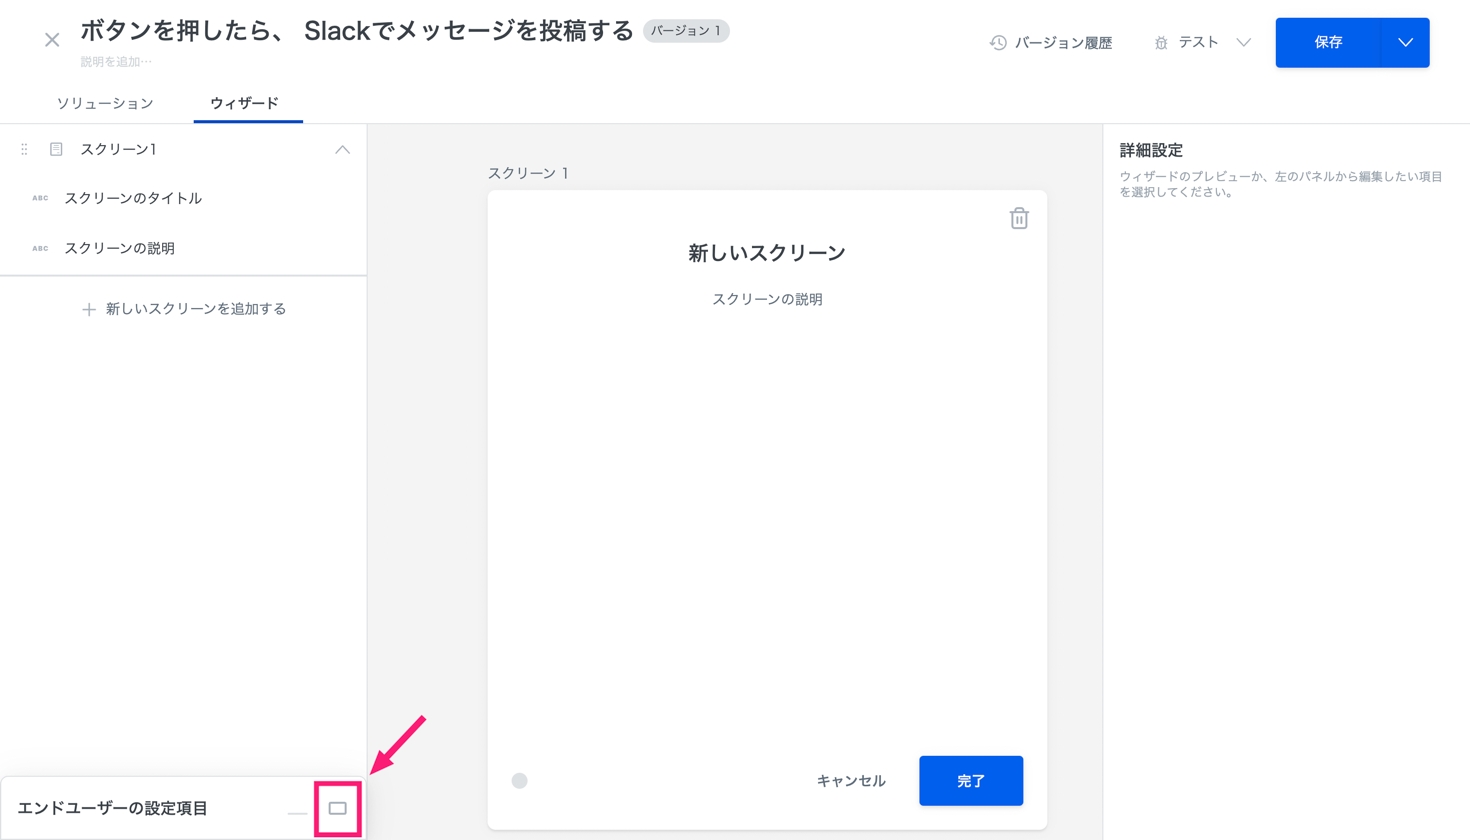Open the テスト dropdown arrow

[1243, 43]
